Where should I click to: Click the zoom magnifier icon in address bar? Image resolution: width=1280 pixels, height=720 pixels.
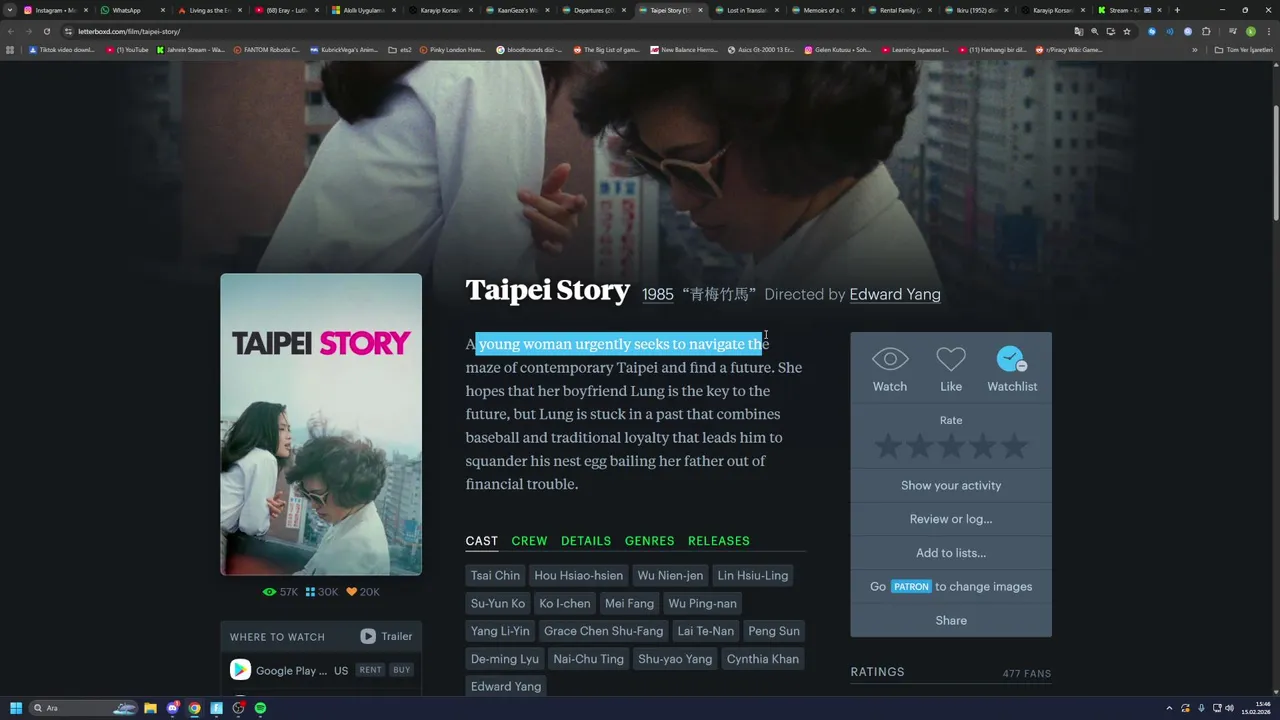pos(1094,31)
